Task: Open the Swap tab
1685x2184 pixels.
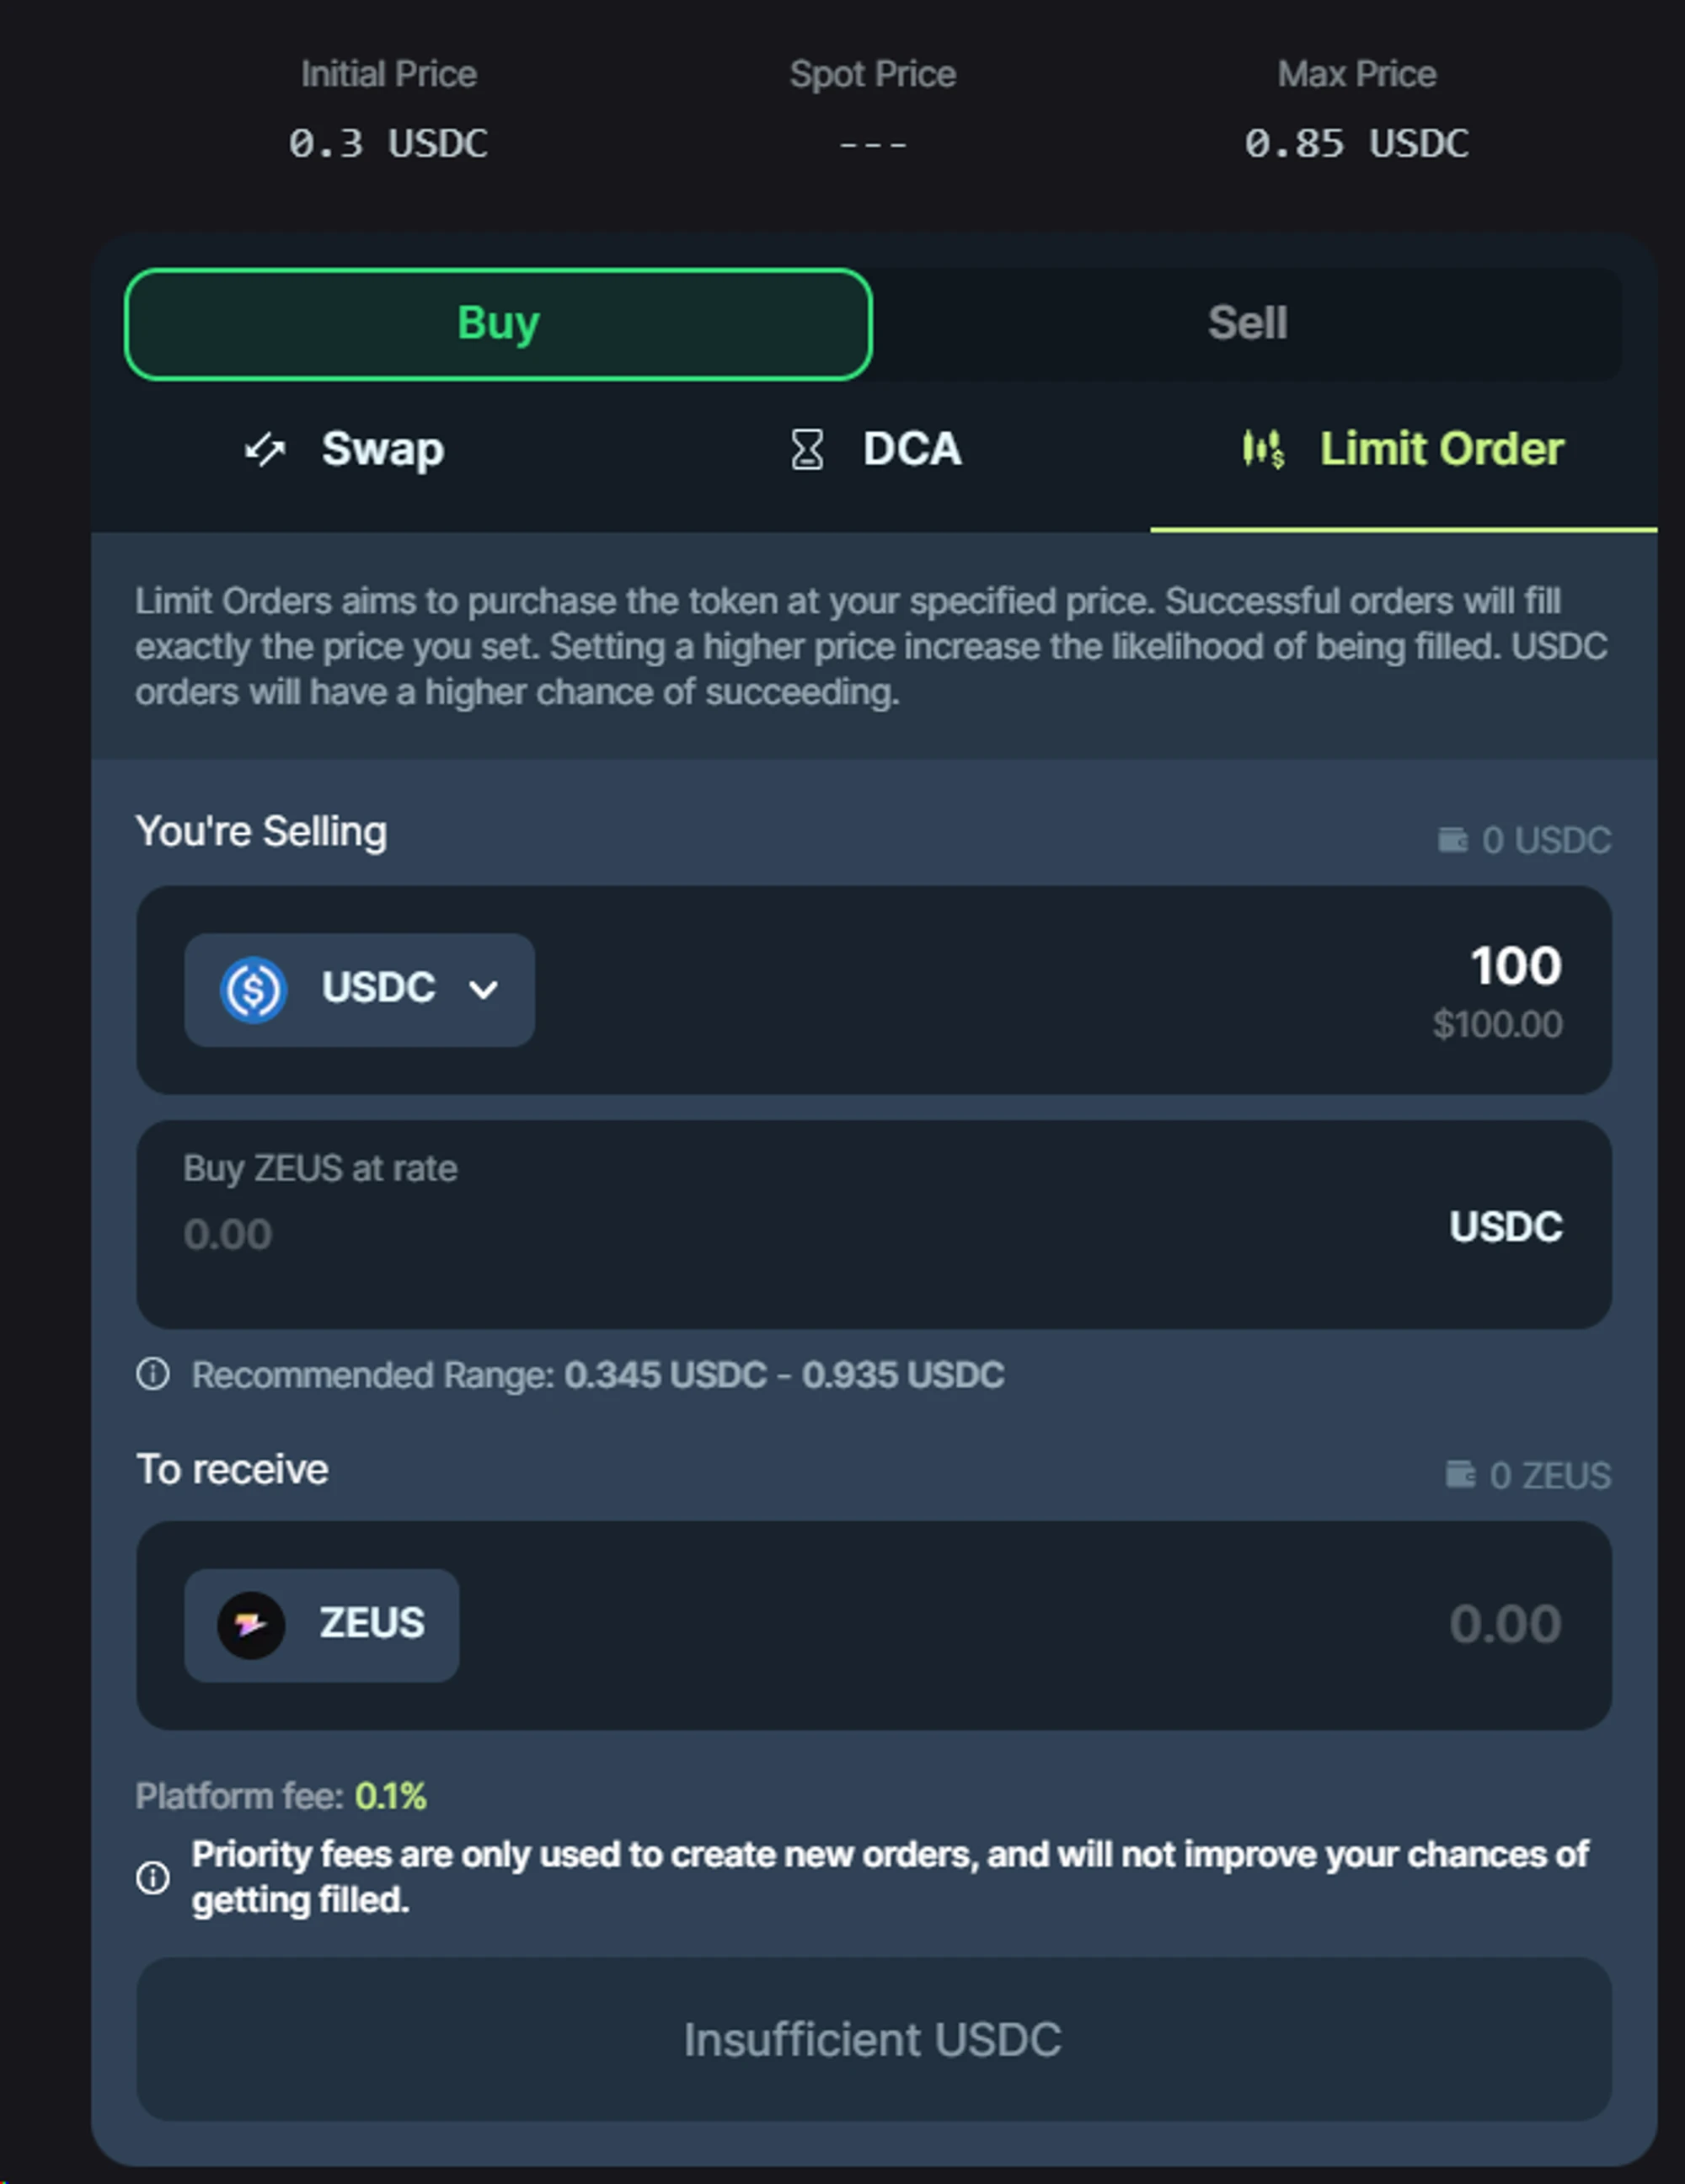Action: [382, 449]
